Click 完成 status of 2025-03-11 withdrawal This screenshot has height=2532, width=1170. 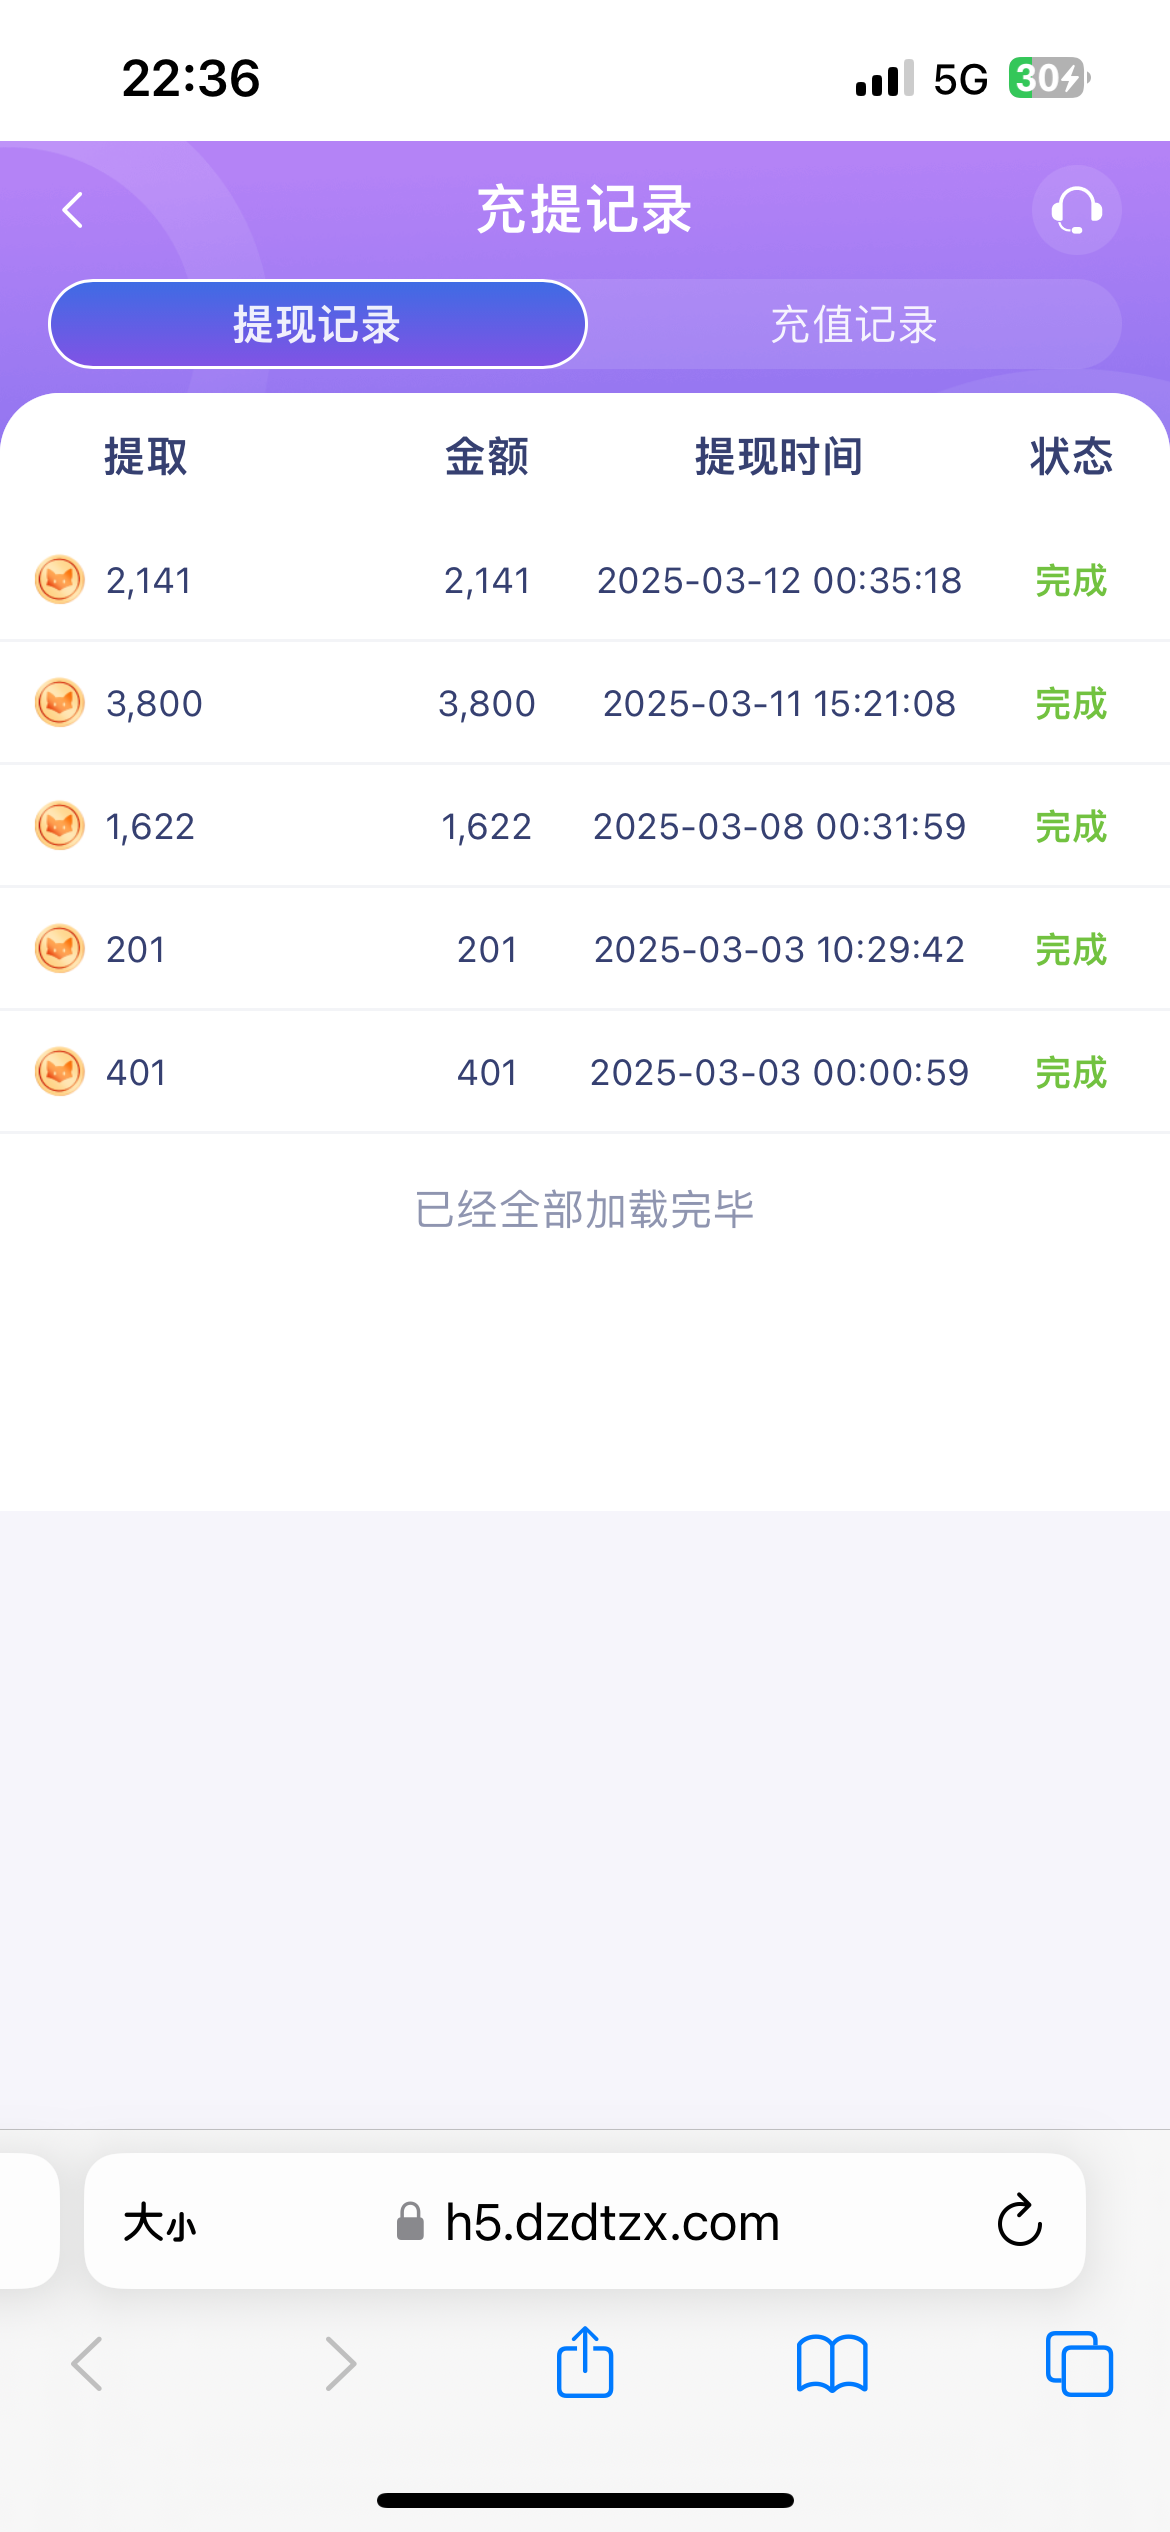(1070, 704)
